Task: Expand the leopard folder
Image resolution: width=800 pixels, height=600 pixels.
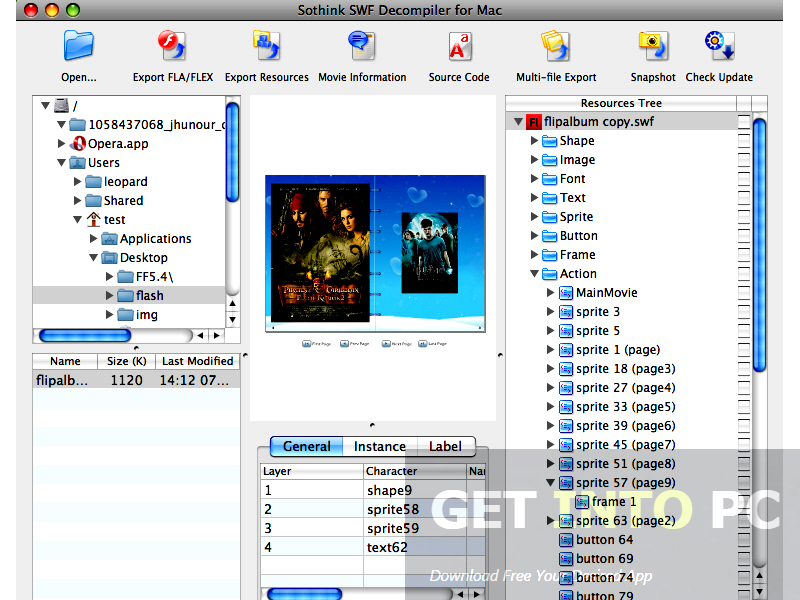Action: [78, 182]
